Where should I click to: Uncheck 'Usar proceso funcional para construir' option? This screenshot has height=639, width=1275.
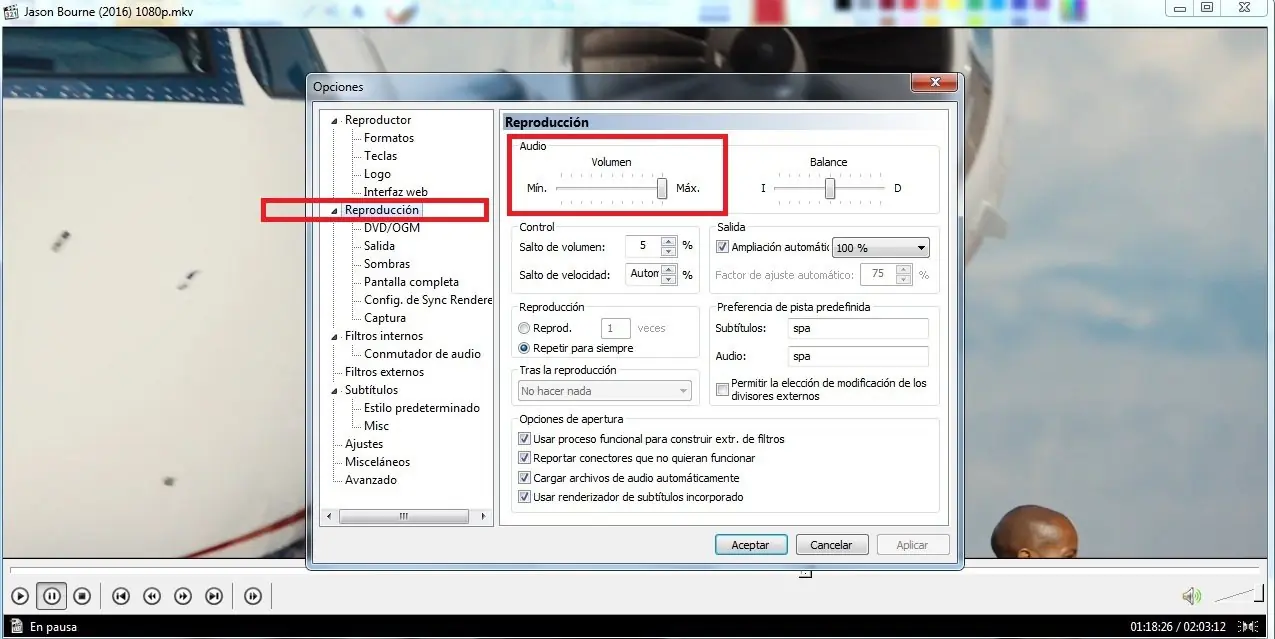[x=524, y=439]
